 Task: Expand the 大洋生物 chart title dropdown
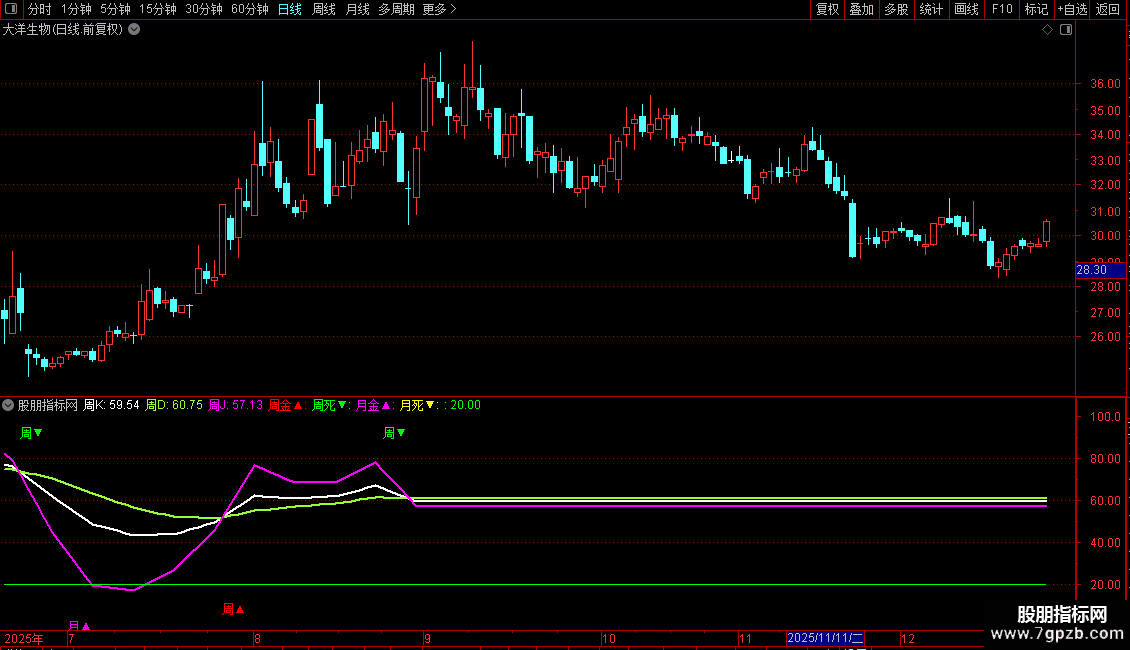[x=134, y=29]
